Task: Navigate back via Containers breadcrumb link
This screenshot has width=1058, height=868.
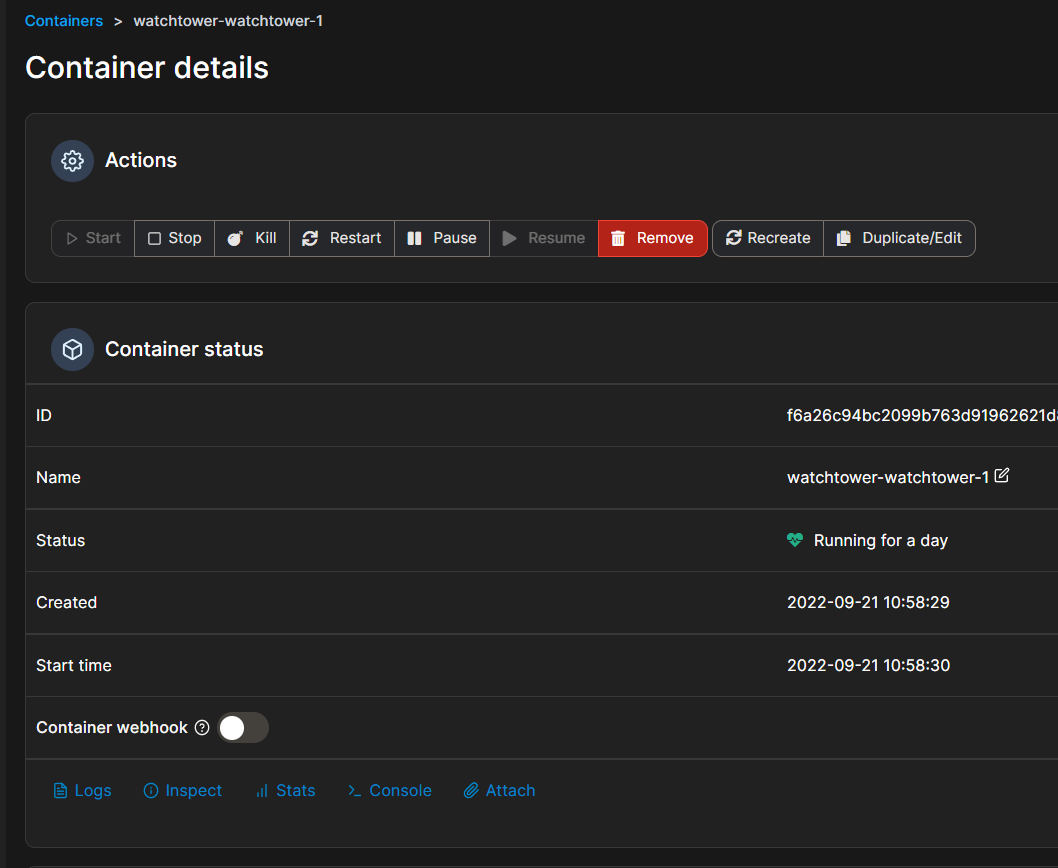Action: [x=63, y=20]
